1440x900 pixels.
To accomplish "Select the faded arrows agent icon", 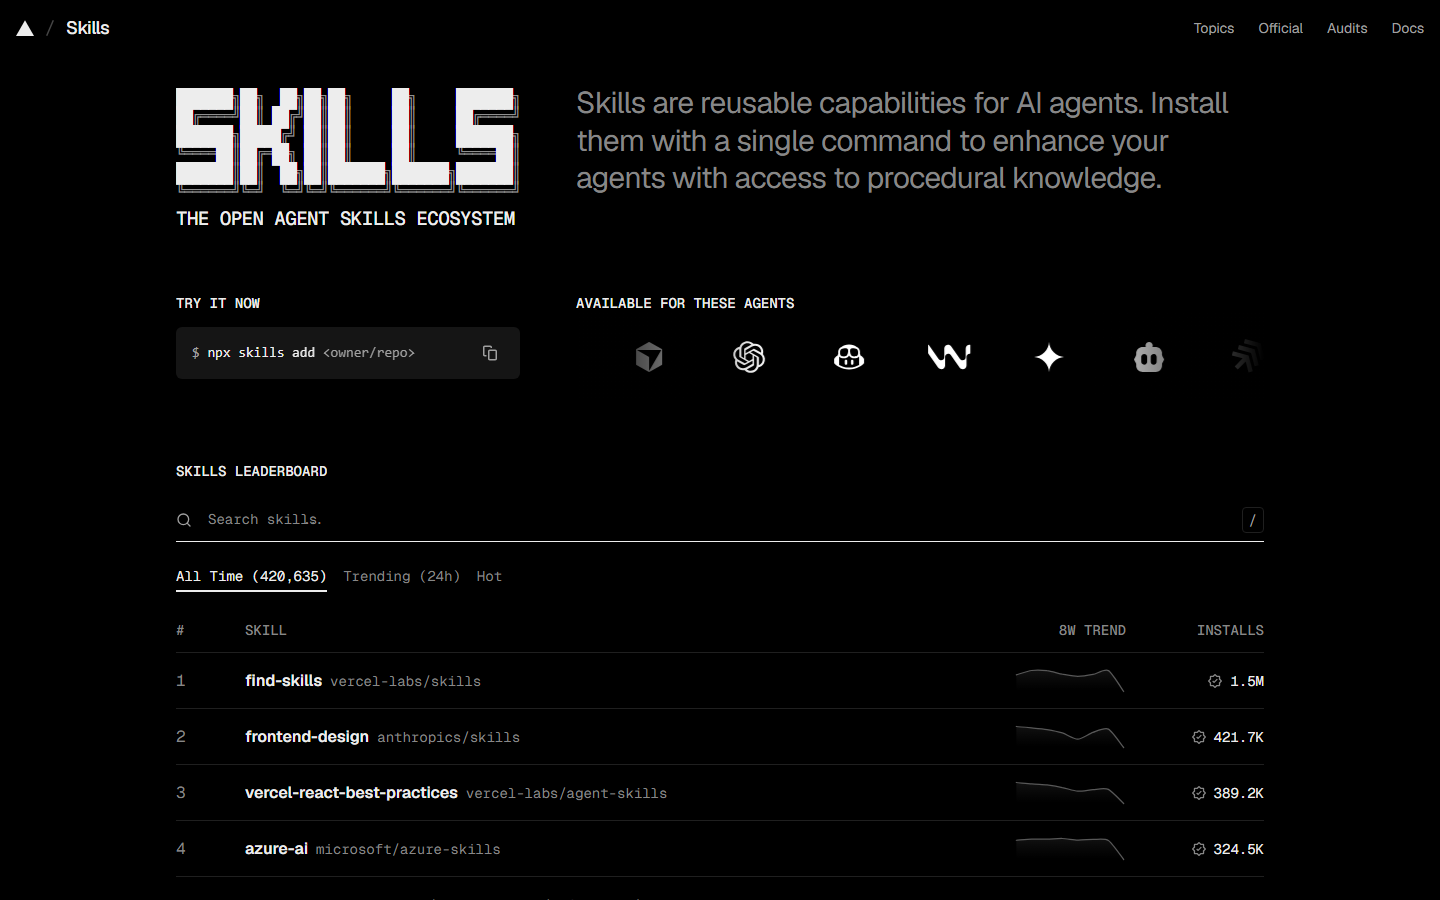I will 1247,357.
